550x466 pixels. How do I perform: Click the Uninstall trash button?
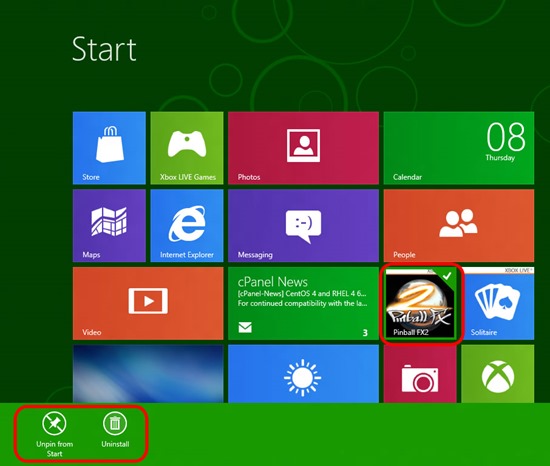115,430
